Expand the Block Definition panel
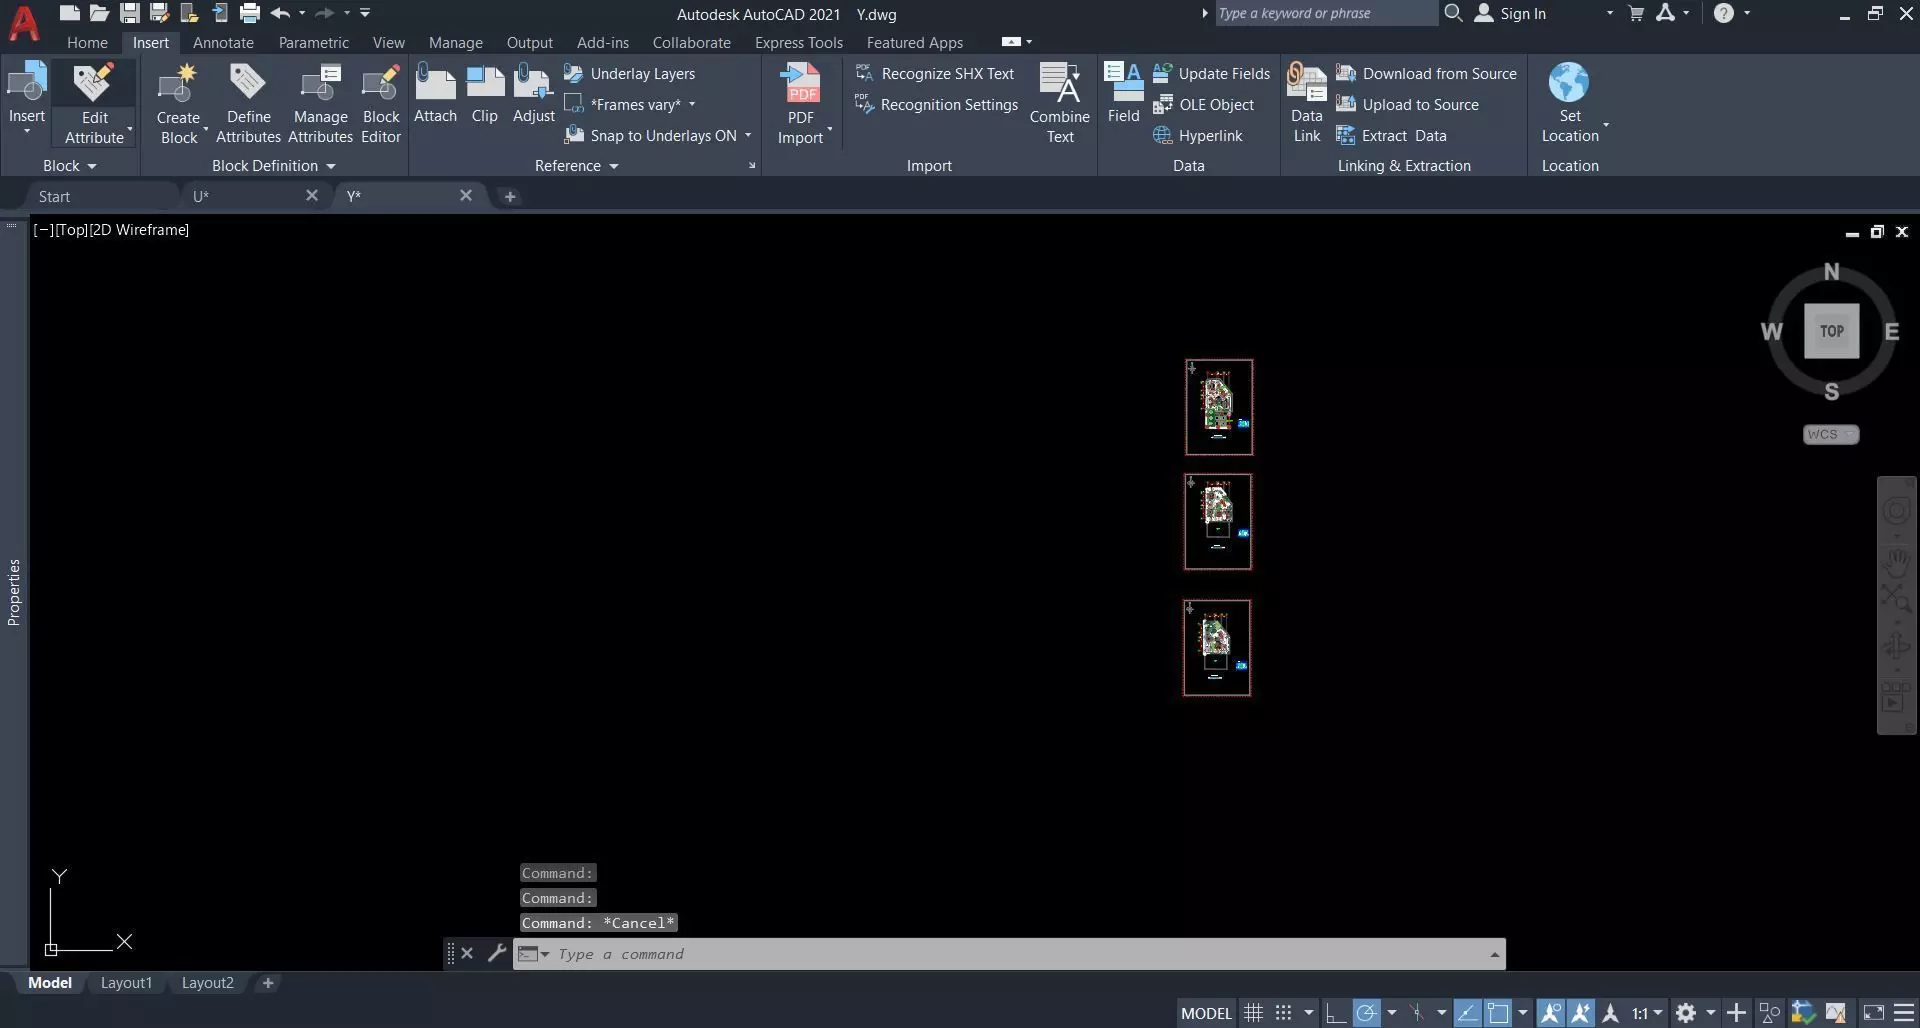The image size is (1920, 1028). (x=273, y=166)
